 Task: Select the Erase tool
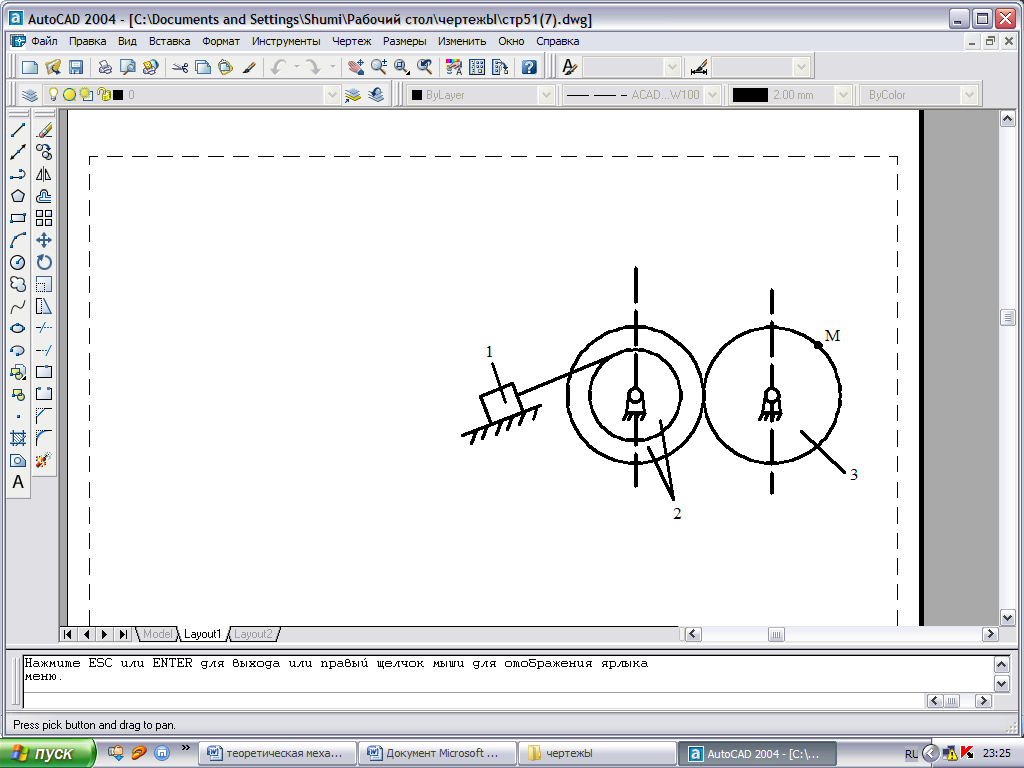coord(44,130)
